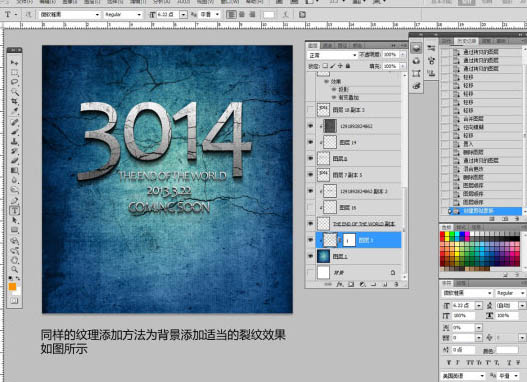The width and height of the screenshot is (527, 382).
Task: Select the Rectangular Marquee tool
Action: click(x=14, y=72)
